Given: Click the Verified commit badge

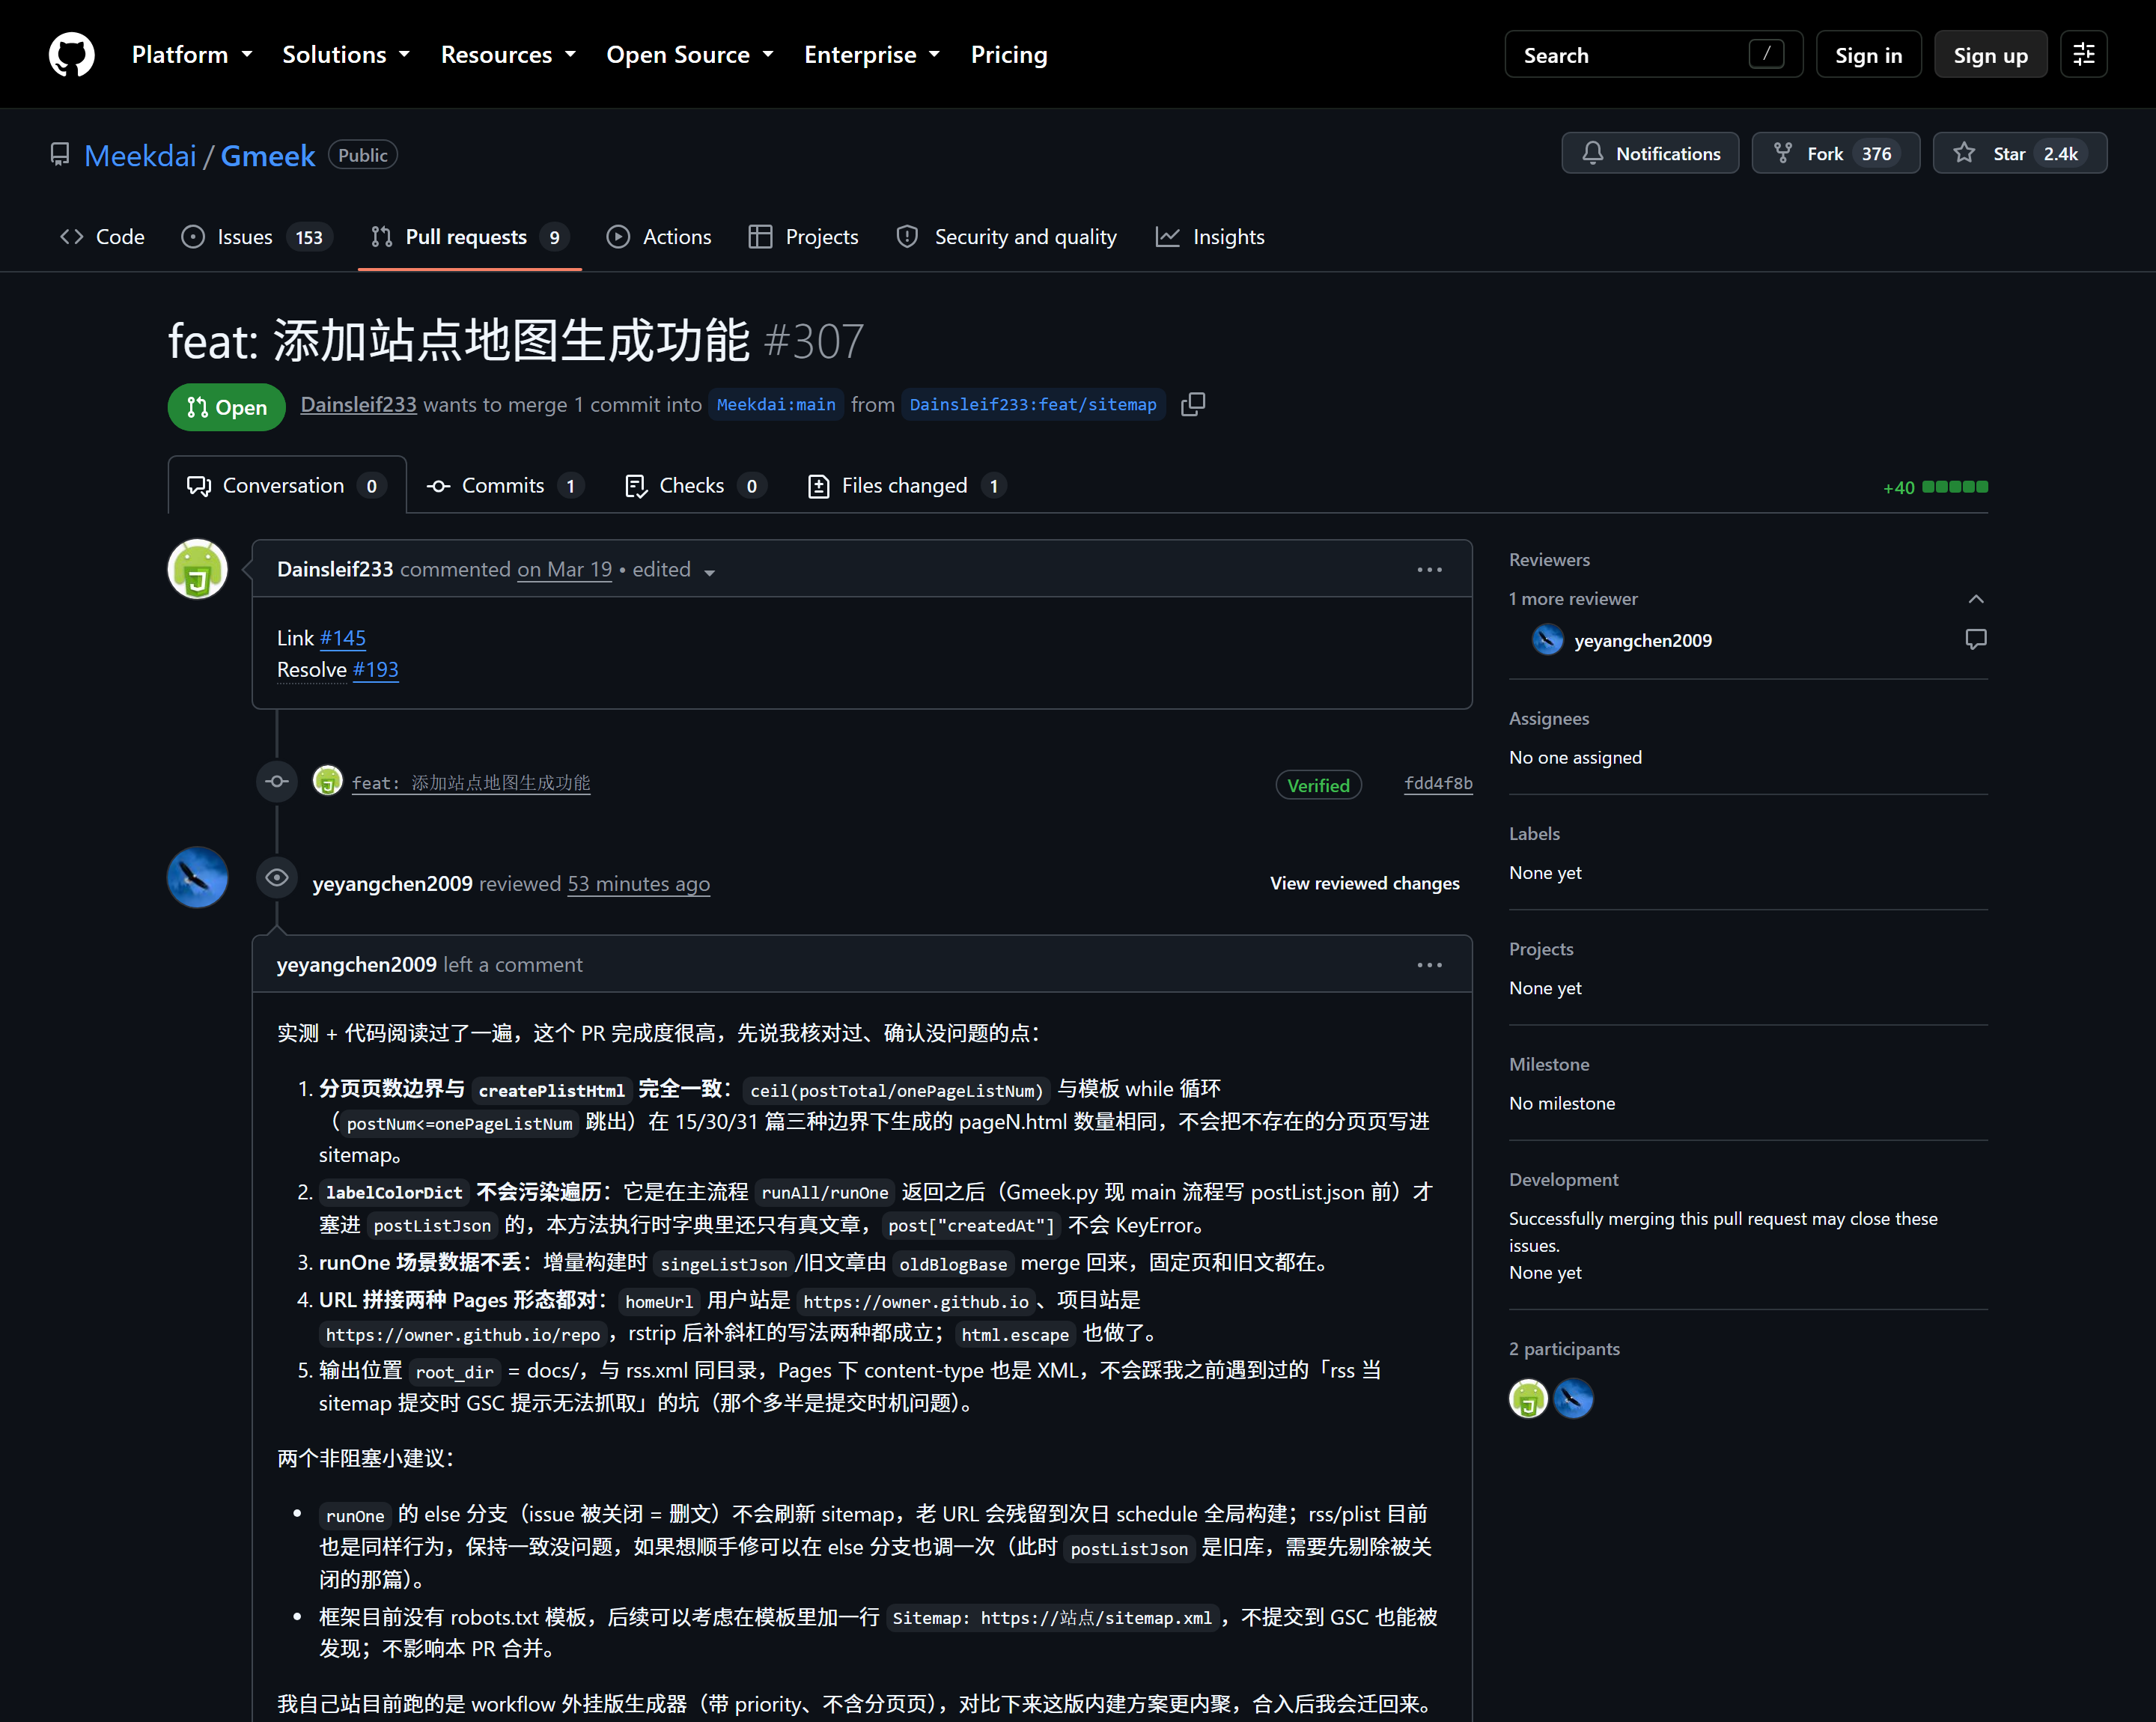Looking at the screenshot, I should [x=1318, y=785].
